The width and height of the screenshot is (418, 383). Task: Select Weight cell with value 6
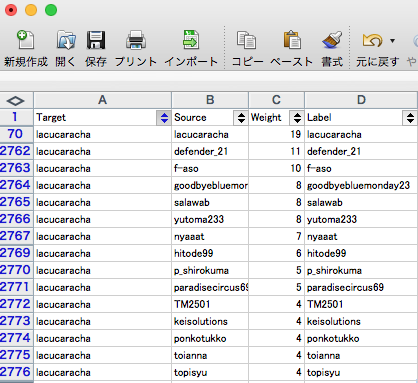276,253
